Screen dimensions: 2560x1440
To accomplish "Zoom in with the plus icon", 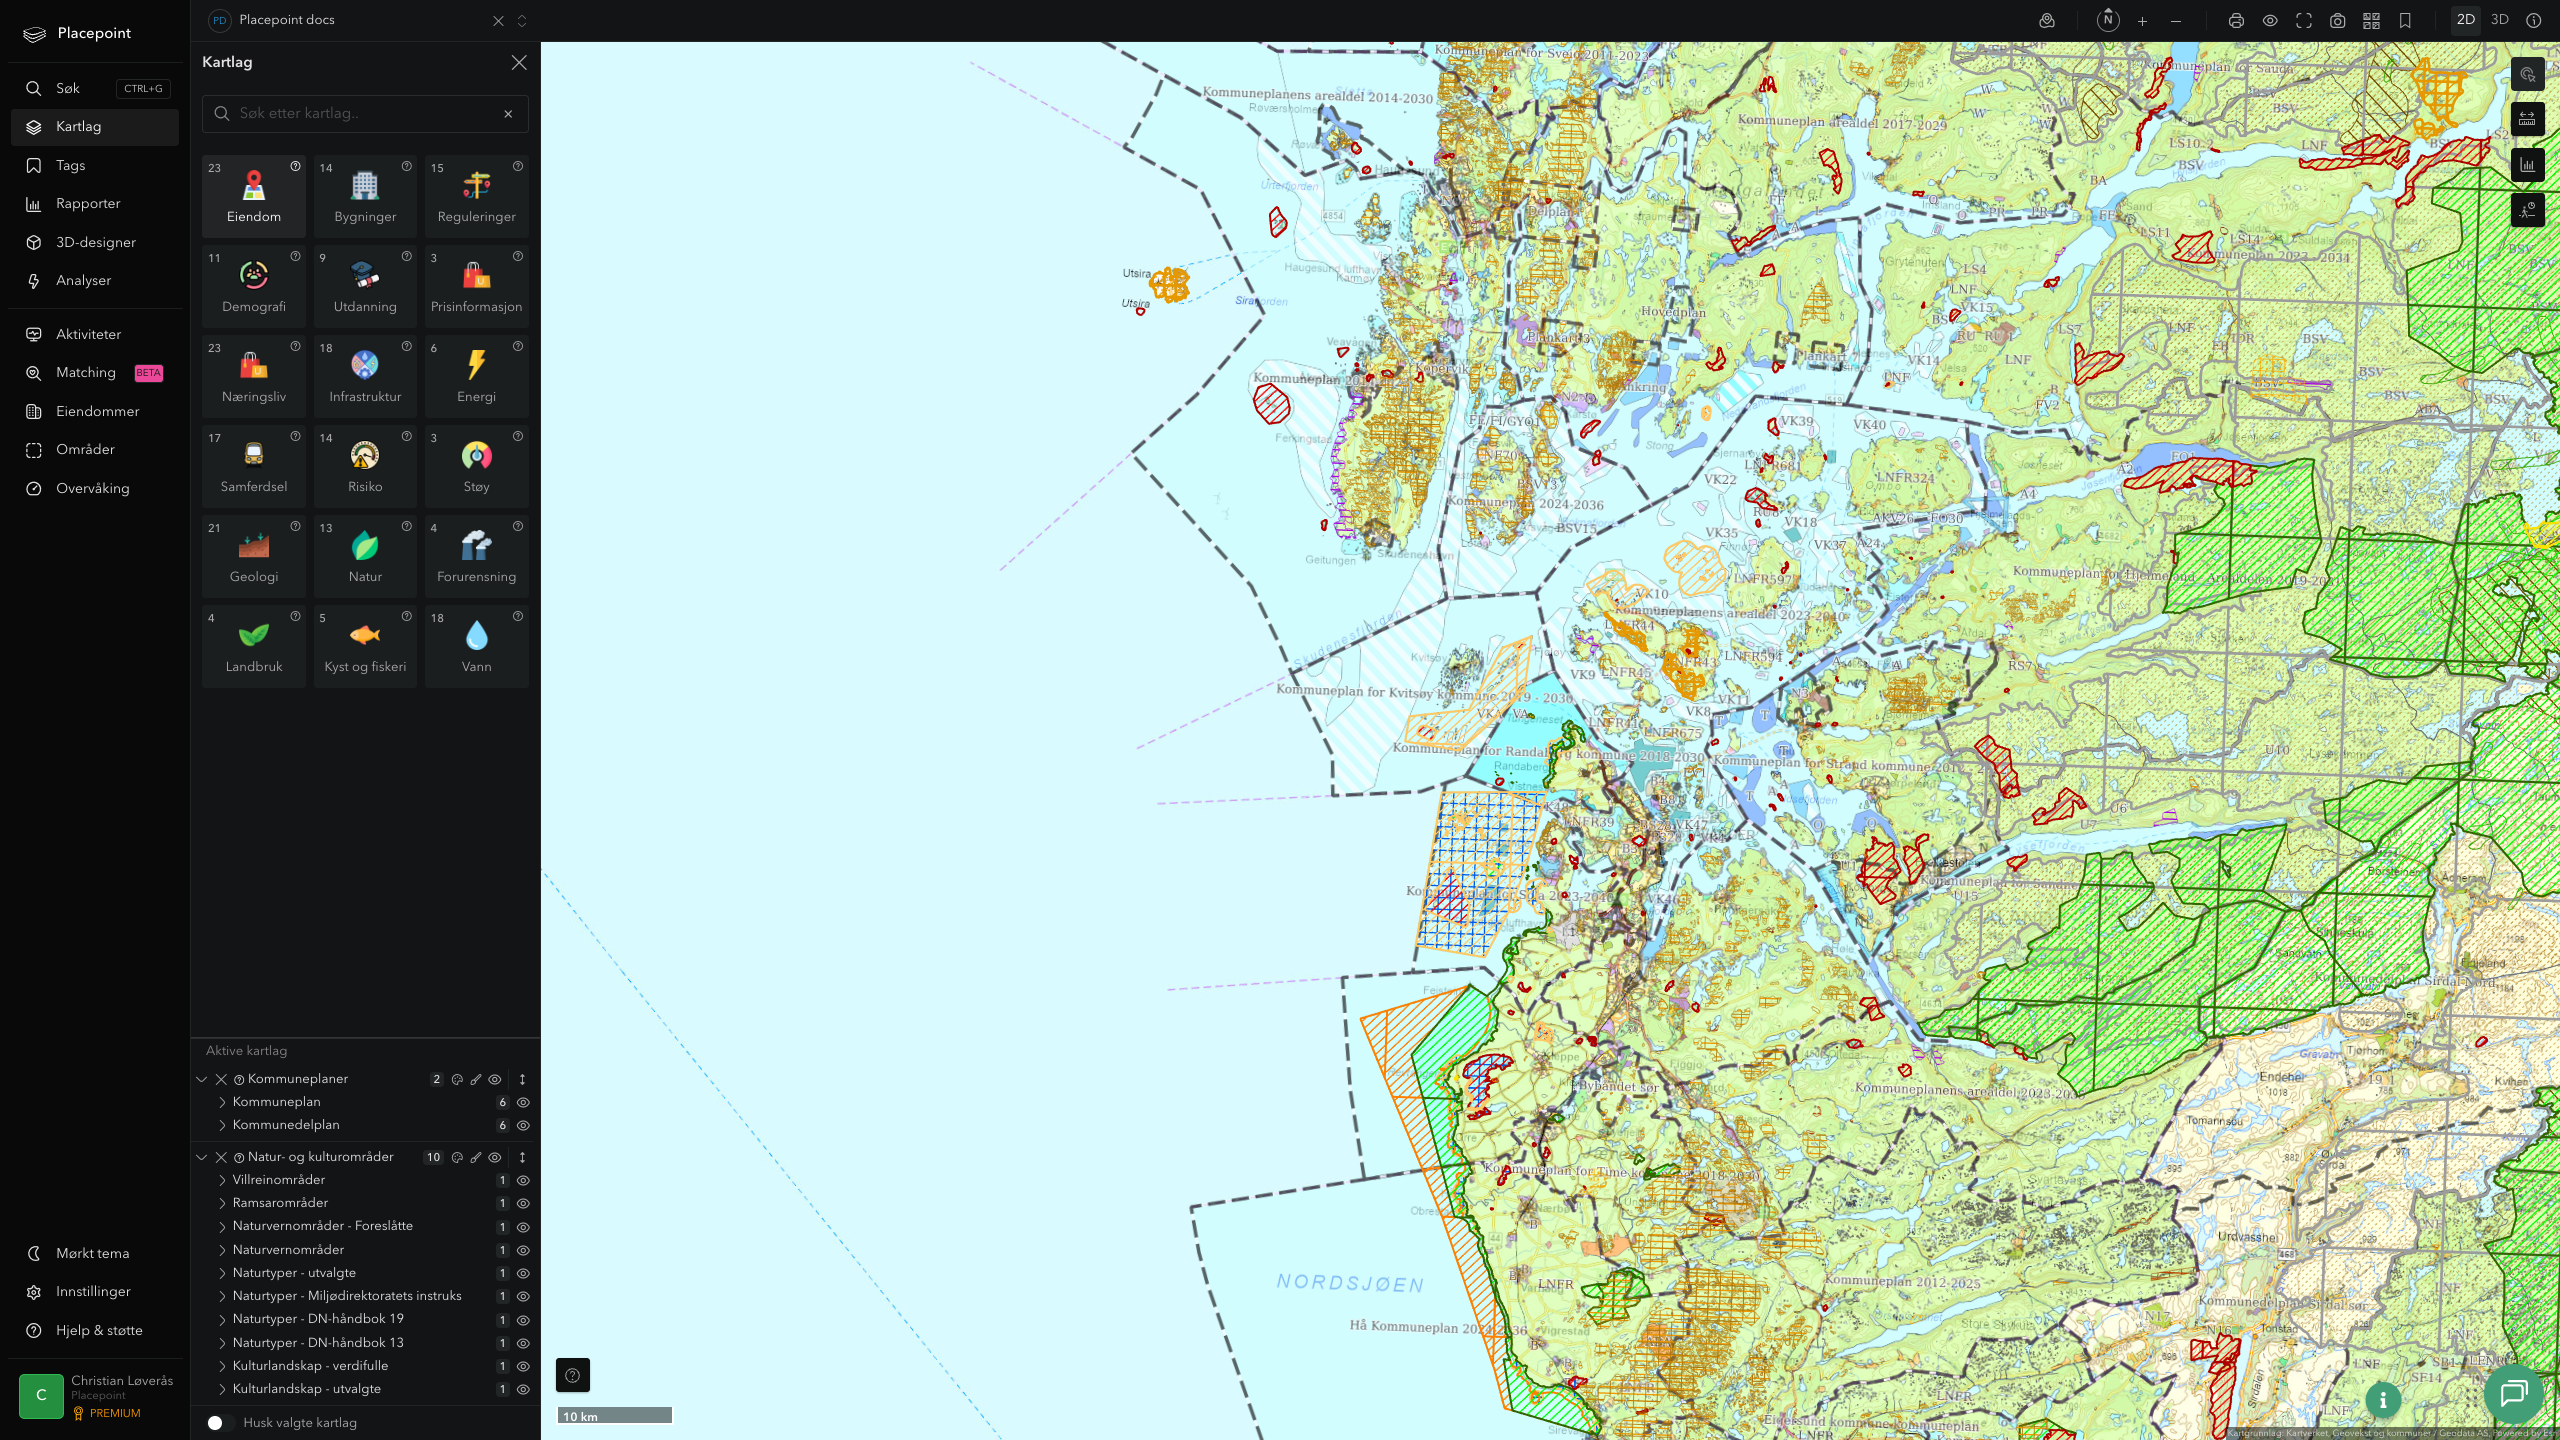I will pyautogui.click(x=2142, y=21).
